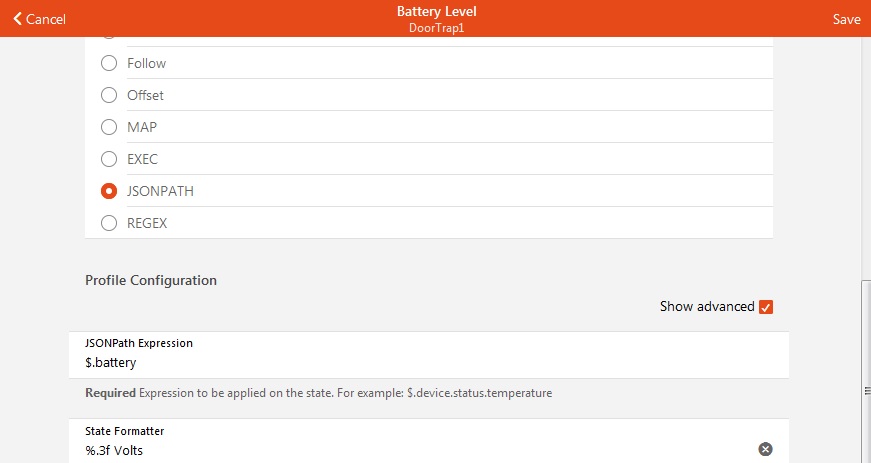This screenshot has height=463, width=871.
Task: Clear State Formatter with the X icon
Action: pos(765,449)
